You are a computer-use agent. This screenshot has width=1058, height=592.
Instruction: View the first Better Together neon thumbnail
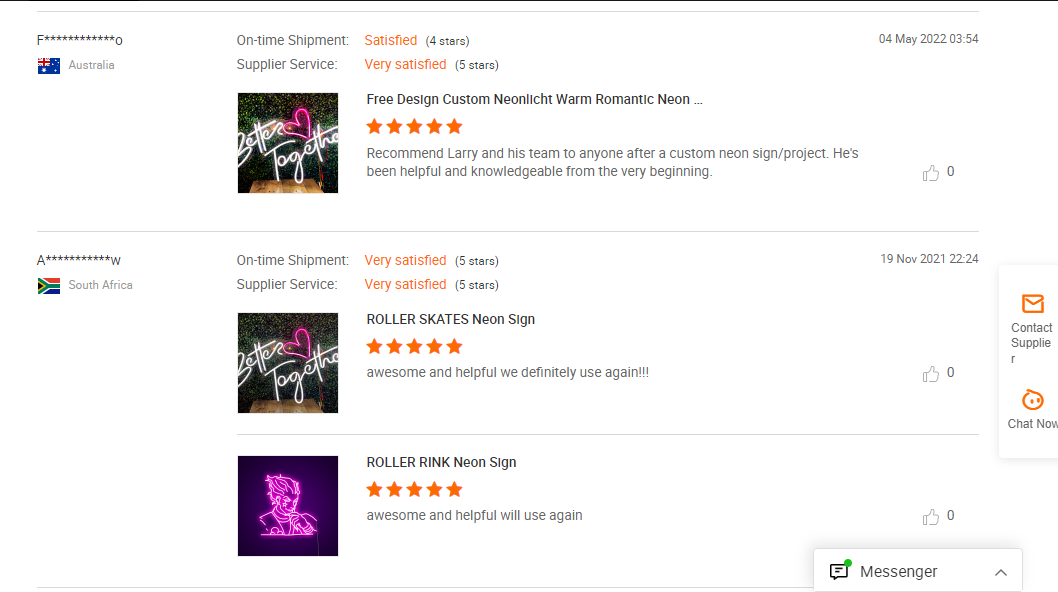point(288,143)
